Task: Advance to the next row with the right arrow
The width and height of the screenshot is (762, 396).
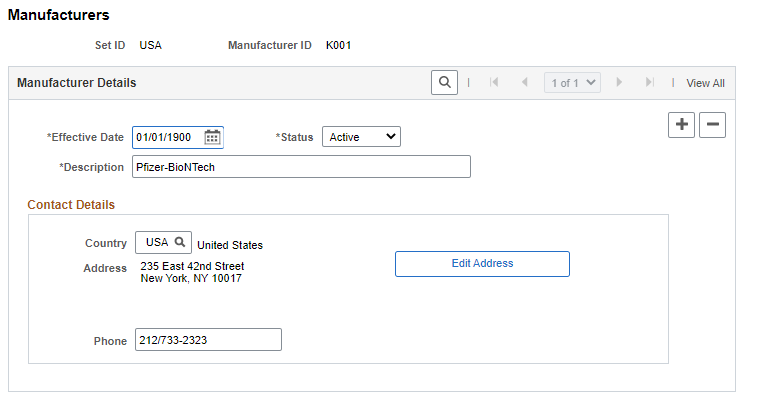Action: [619, 83]
